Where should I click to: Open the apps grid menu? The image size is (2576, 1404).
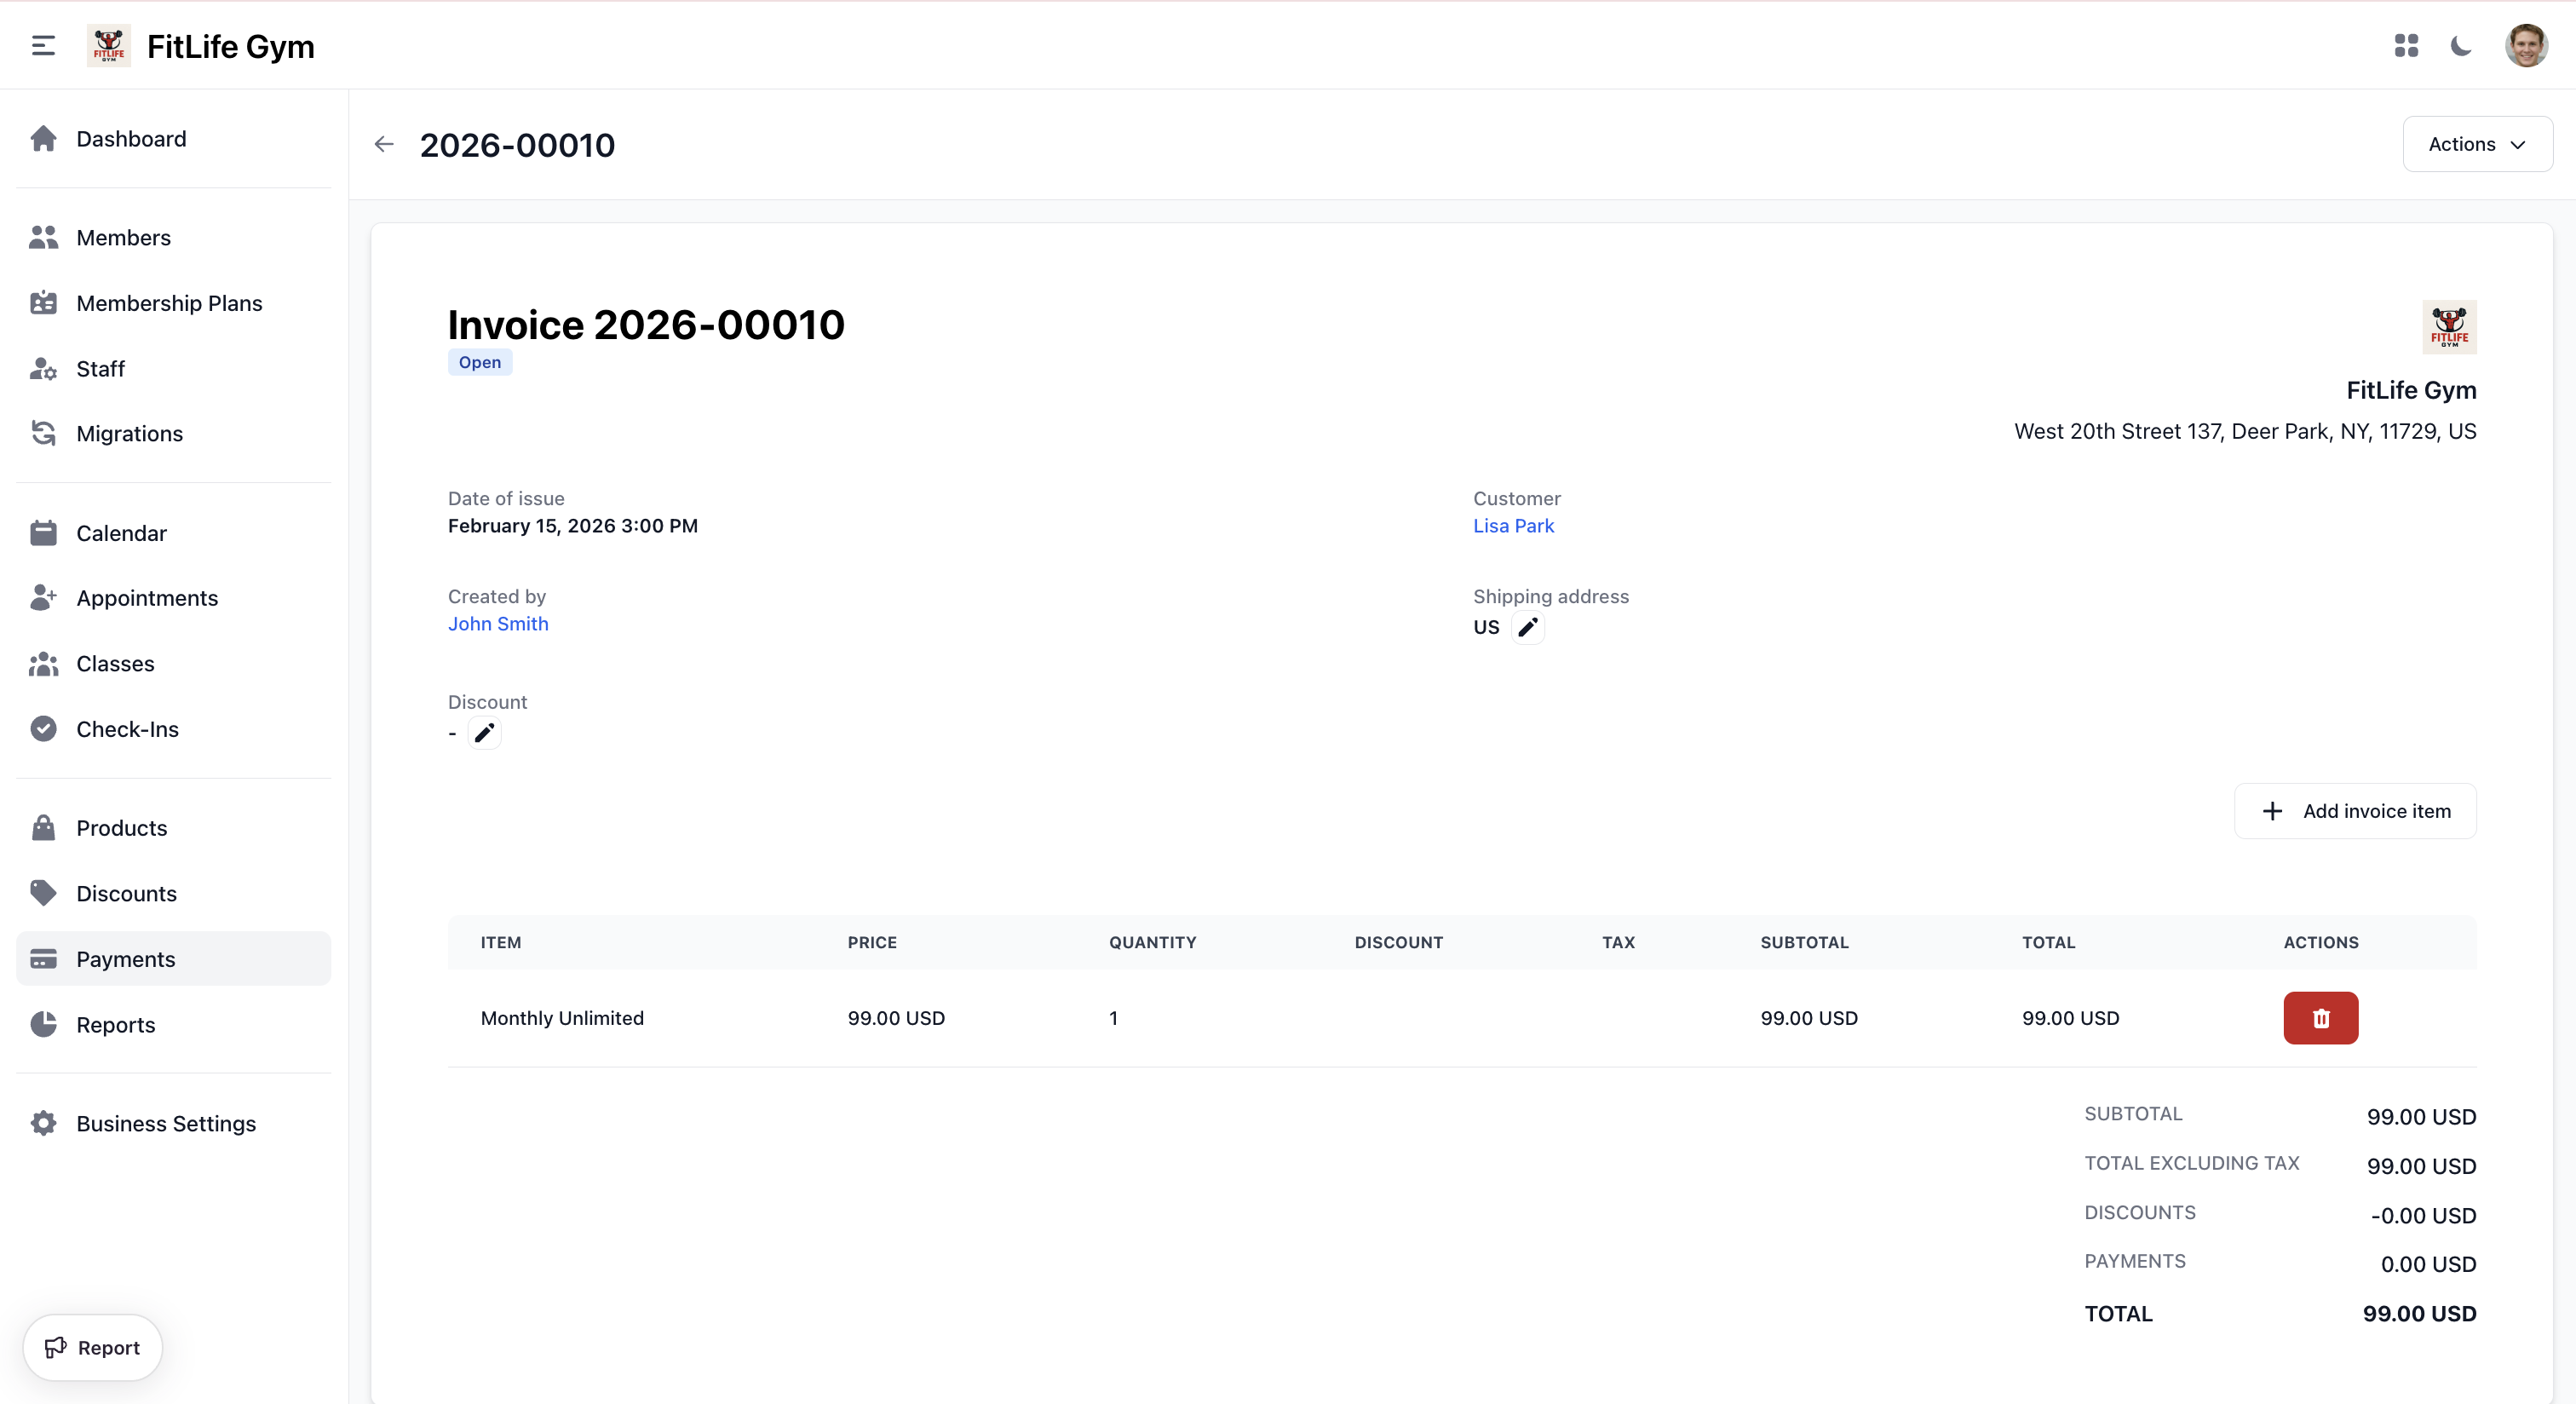pyautogui.click(x=2406, y=45)
